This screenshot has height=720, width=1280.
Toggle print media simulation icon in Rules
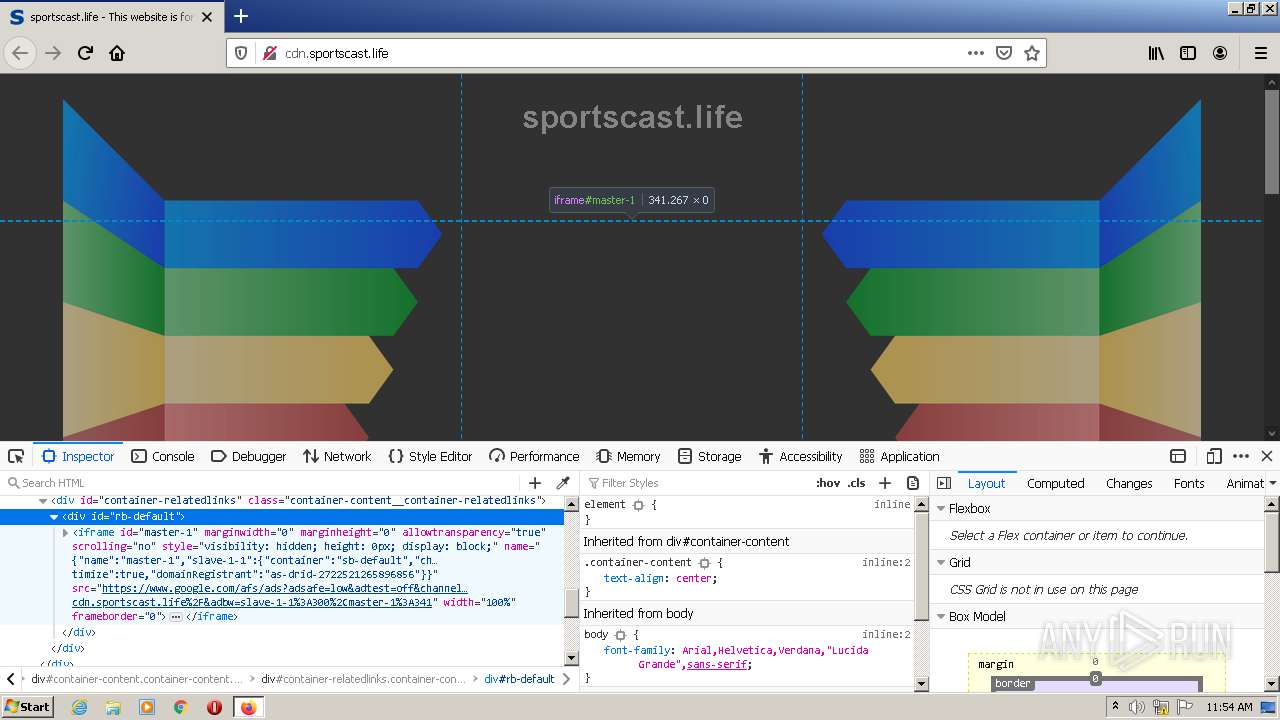point(912,483)
